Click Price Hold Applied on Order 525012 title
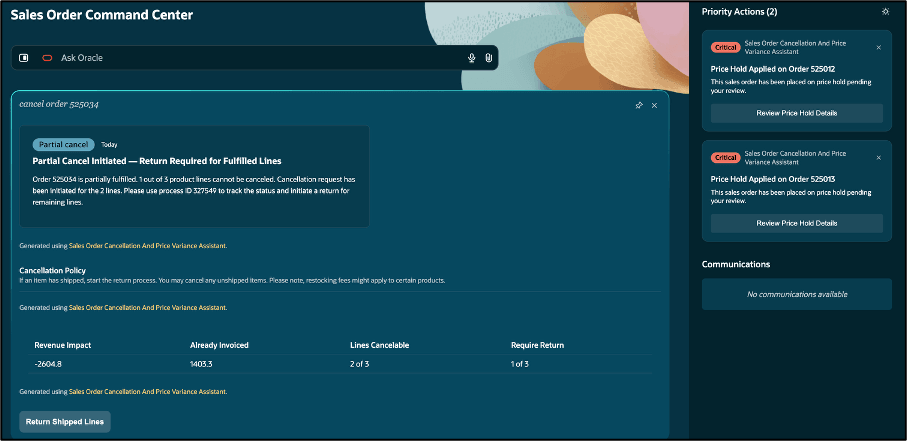 click(772, 69)
